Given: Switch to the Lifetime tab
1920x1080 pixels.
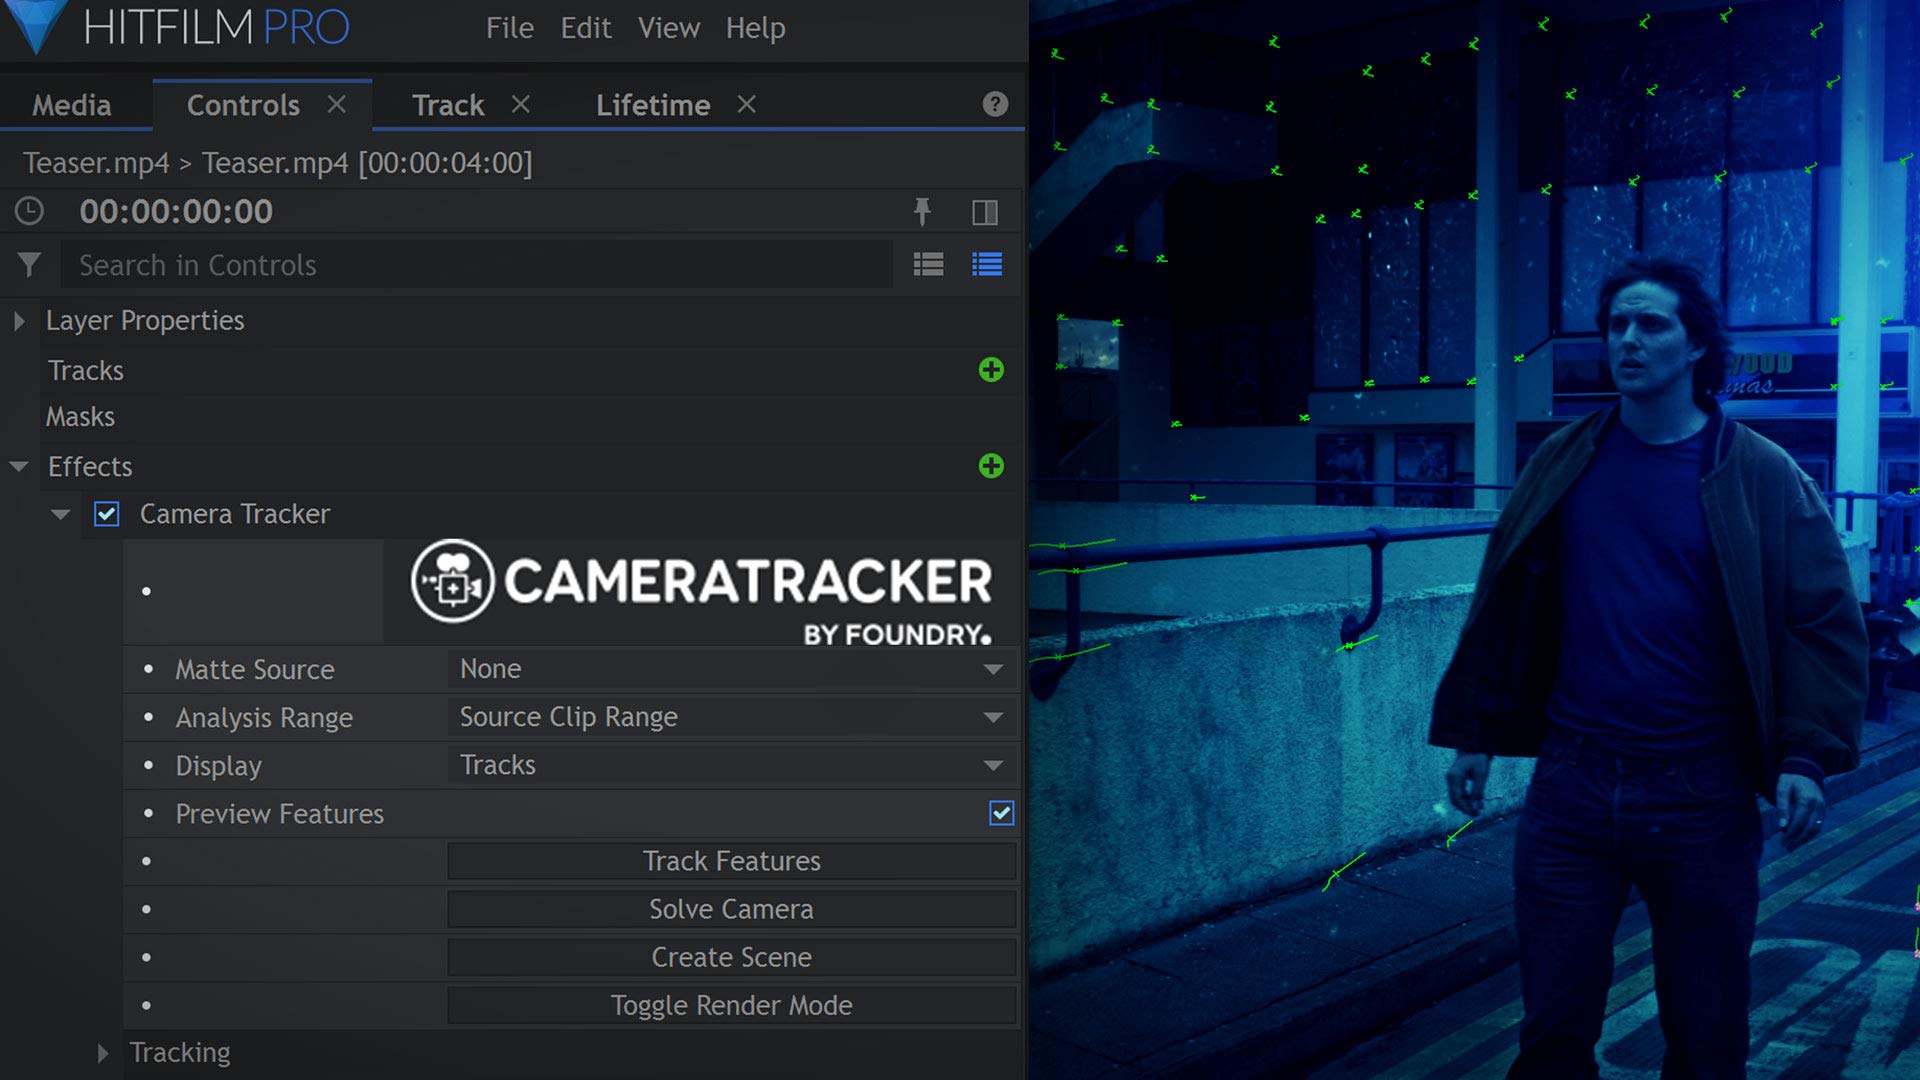Looking at the screenshot, I should [x=652, y=105].
